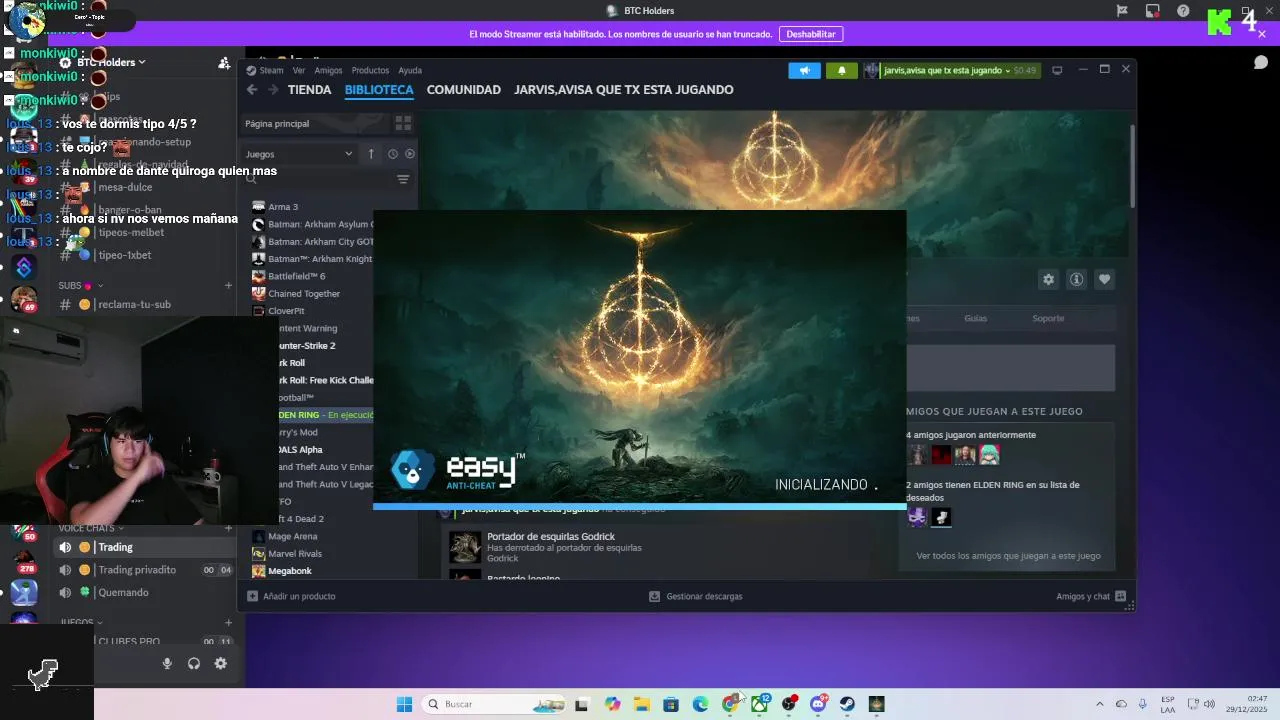The height and width of the screenshot is (720, 1280).
Task: Open ELDEN RING settings gear icon
Action: (x=1048, y=280)
